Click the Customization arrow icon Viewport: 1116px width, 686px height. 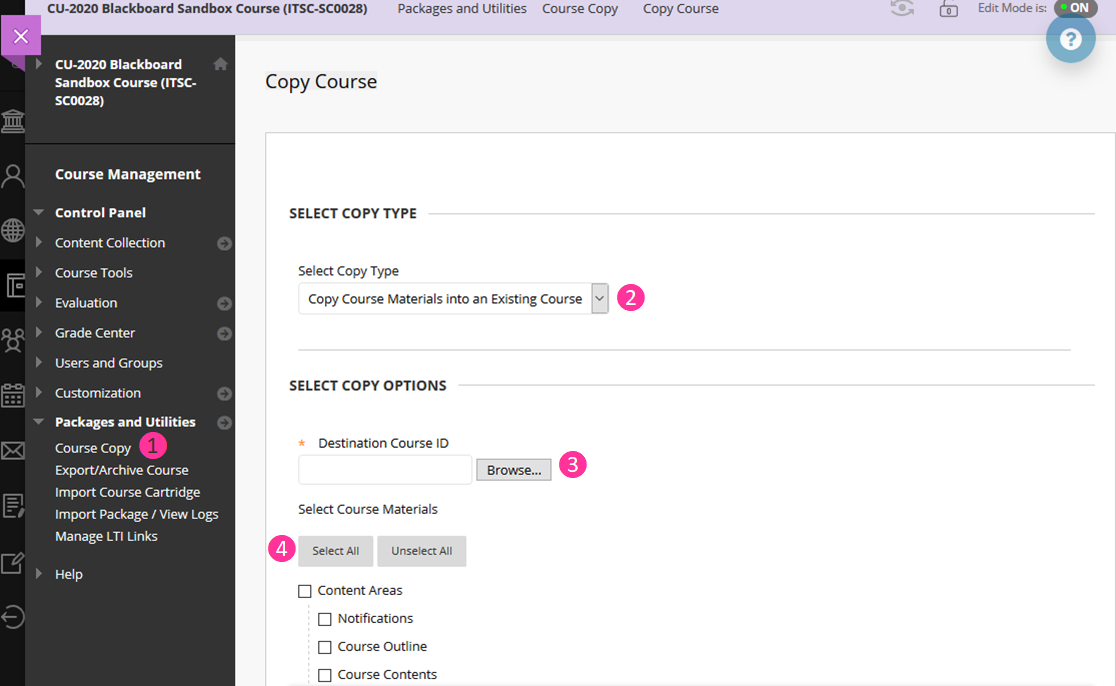click(224, 394)
